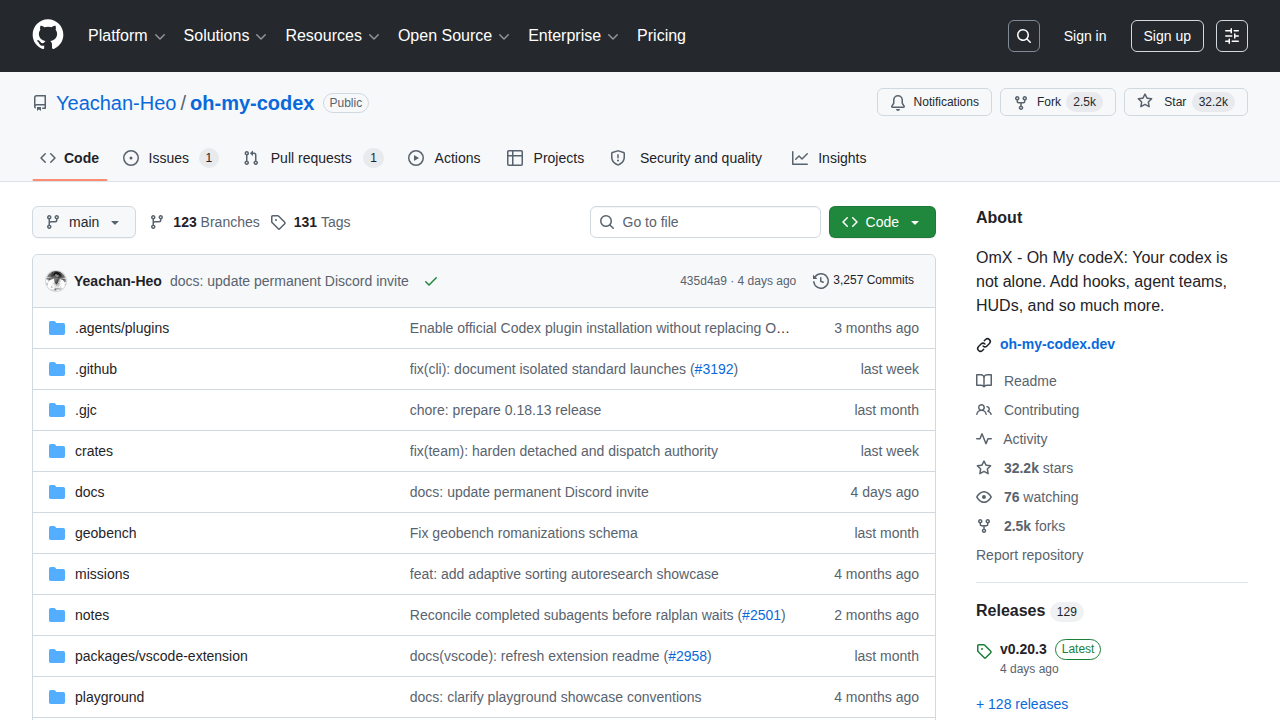1280x720 pixels.
Task: Switch to the Actions tab
Action: coord(444,158)
